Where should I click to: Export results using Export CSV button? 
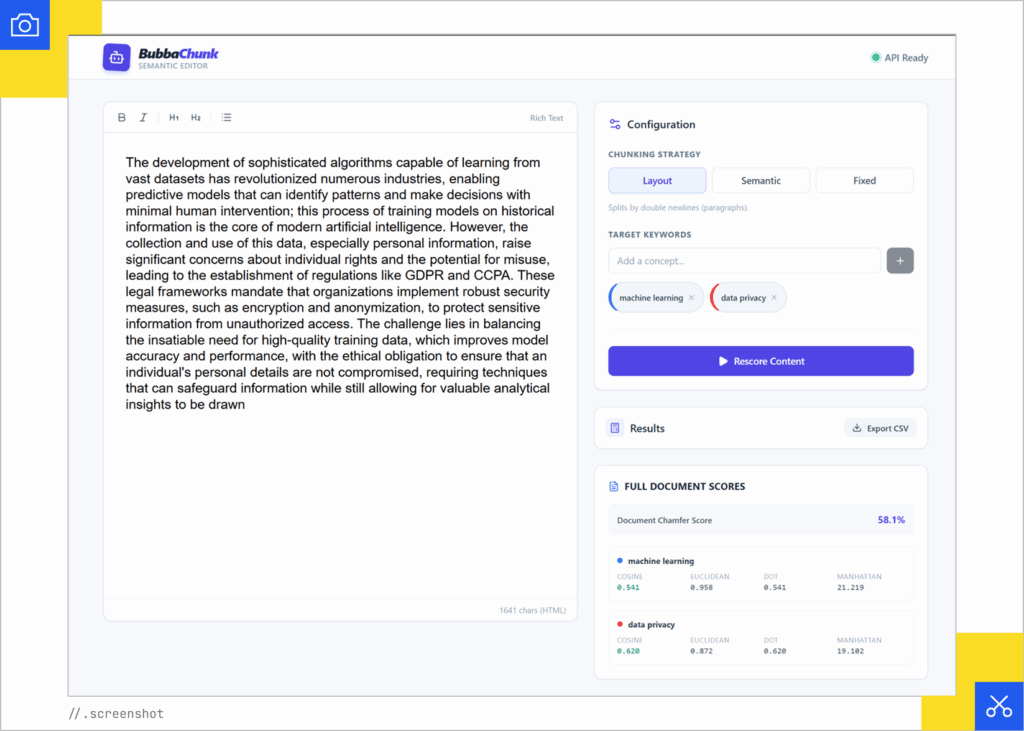coord(880,428)
